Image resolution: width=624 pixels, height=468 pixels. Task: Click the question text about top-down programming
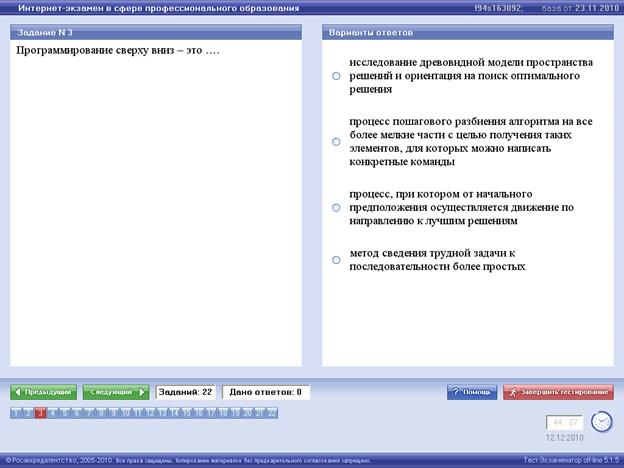pyautogui.click(x=118, y=50)
